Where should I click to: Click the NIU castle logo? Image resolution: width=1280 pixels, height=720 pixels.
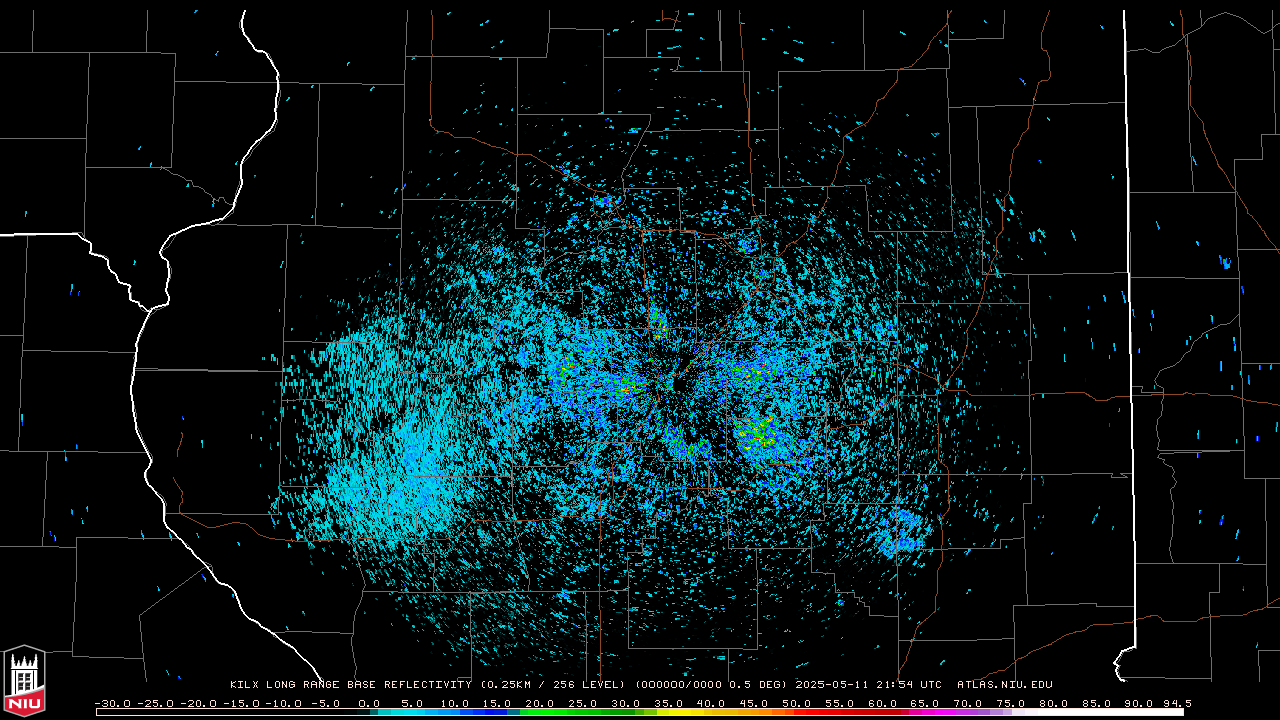[x=24, y=683]
